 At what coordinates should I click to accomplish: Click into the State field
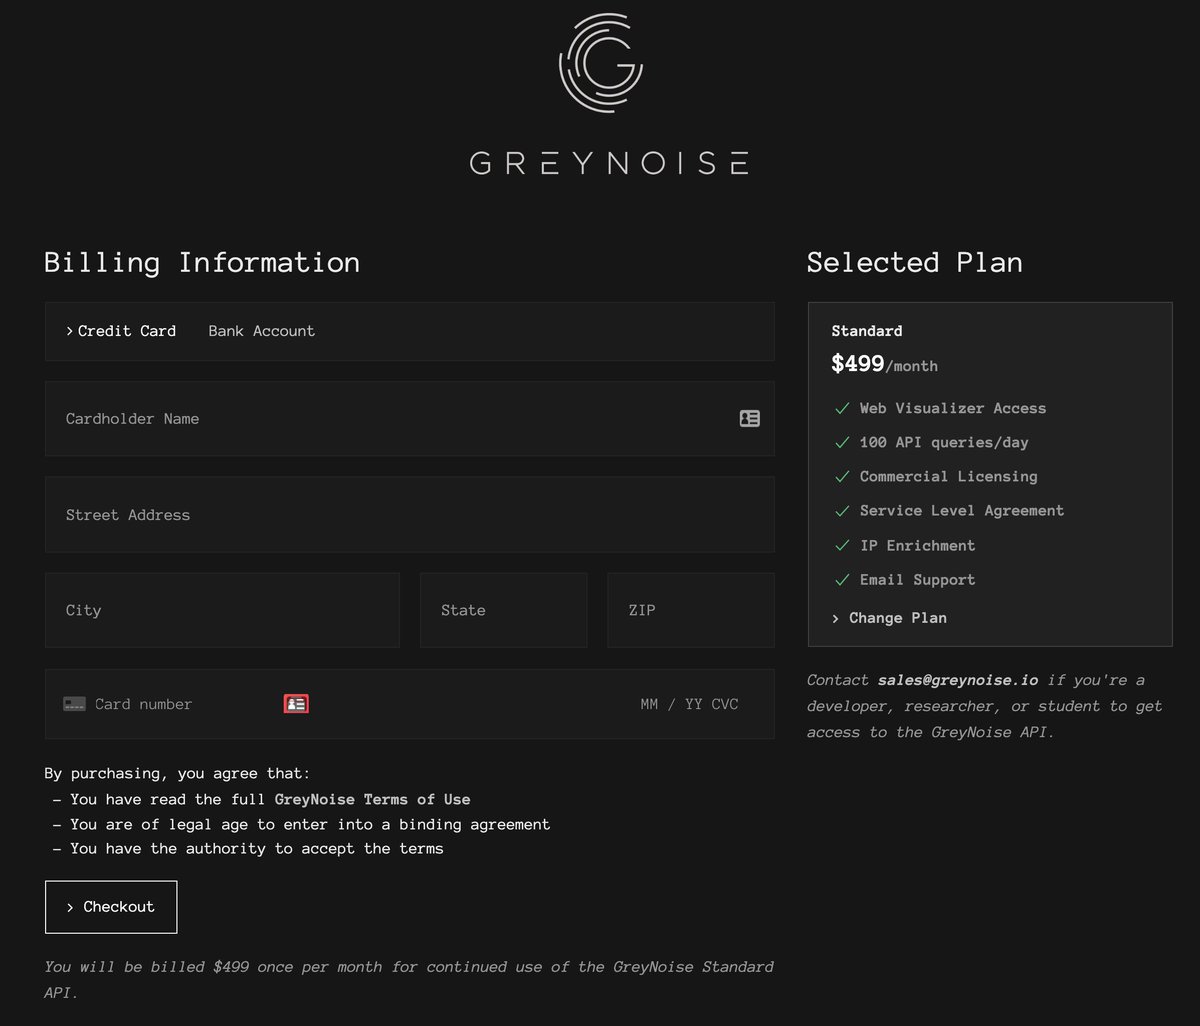[504, 610]
